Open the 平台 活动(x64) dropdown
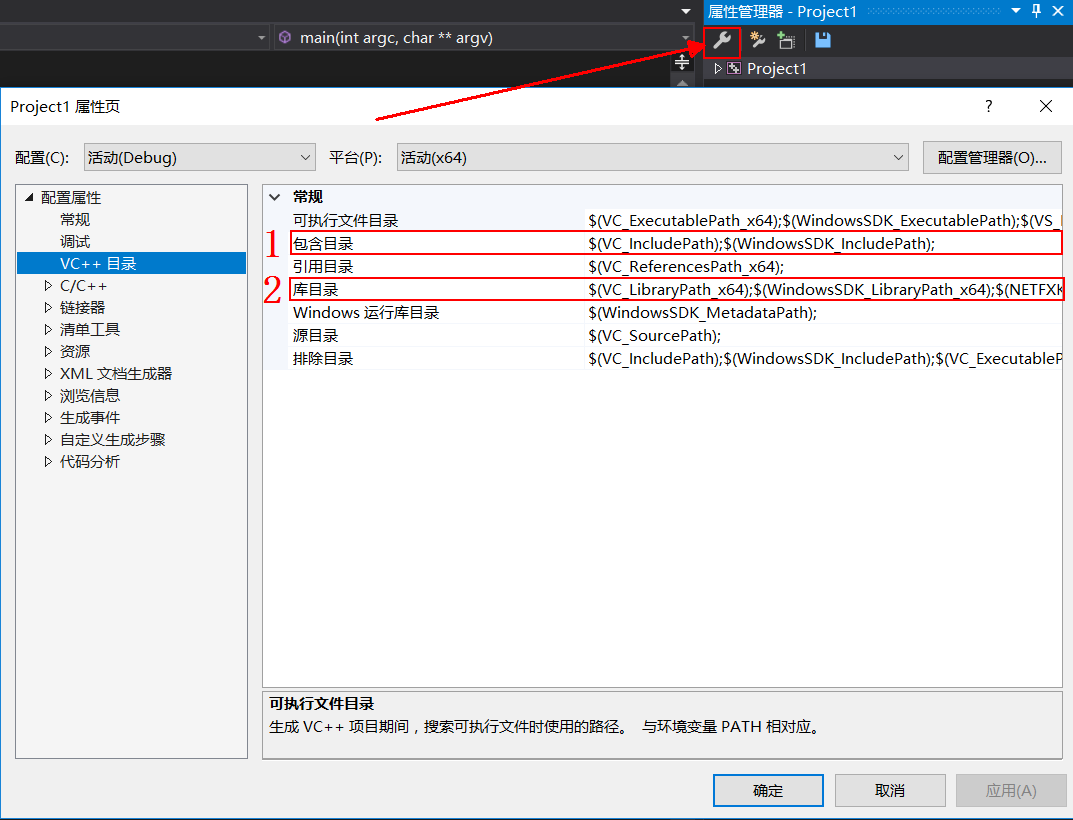 [652, 157]
